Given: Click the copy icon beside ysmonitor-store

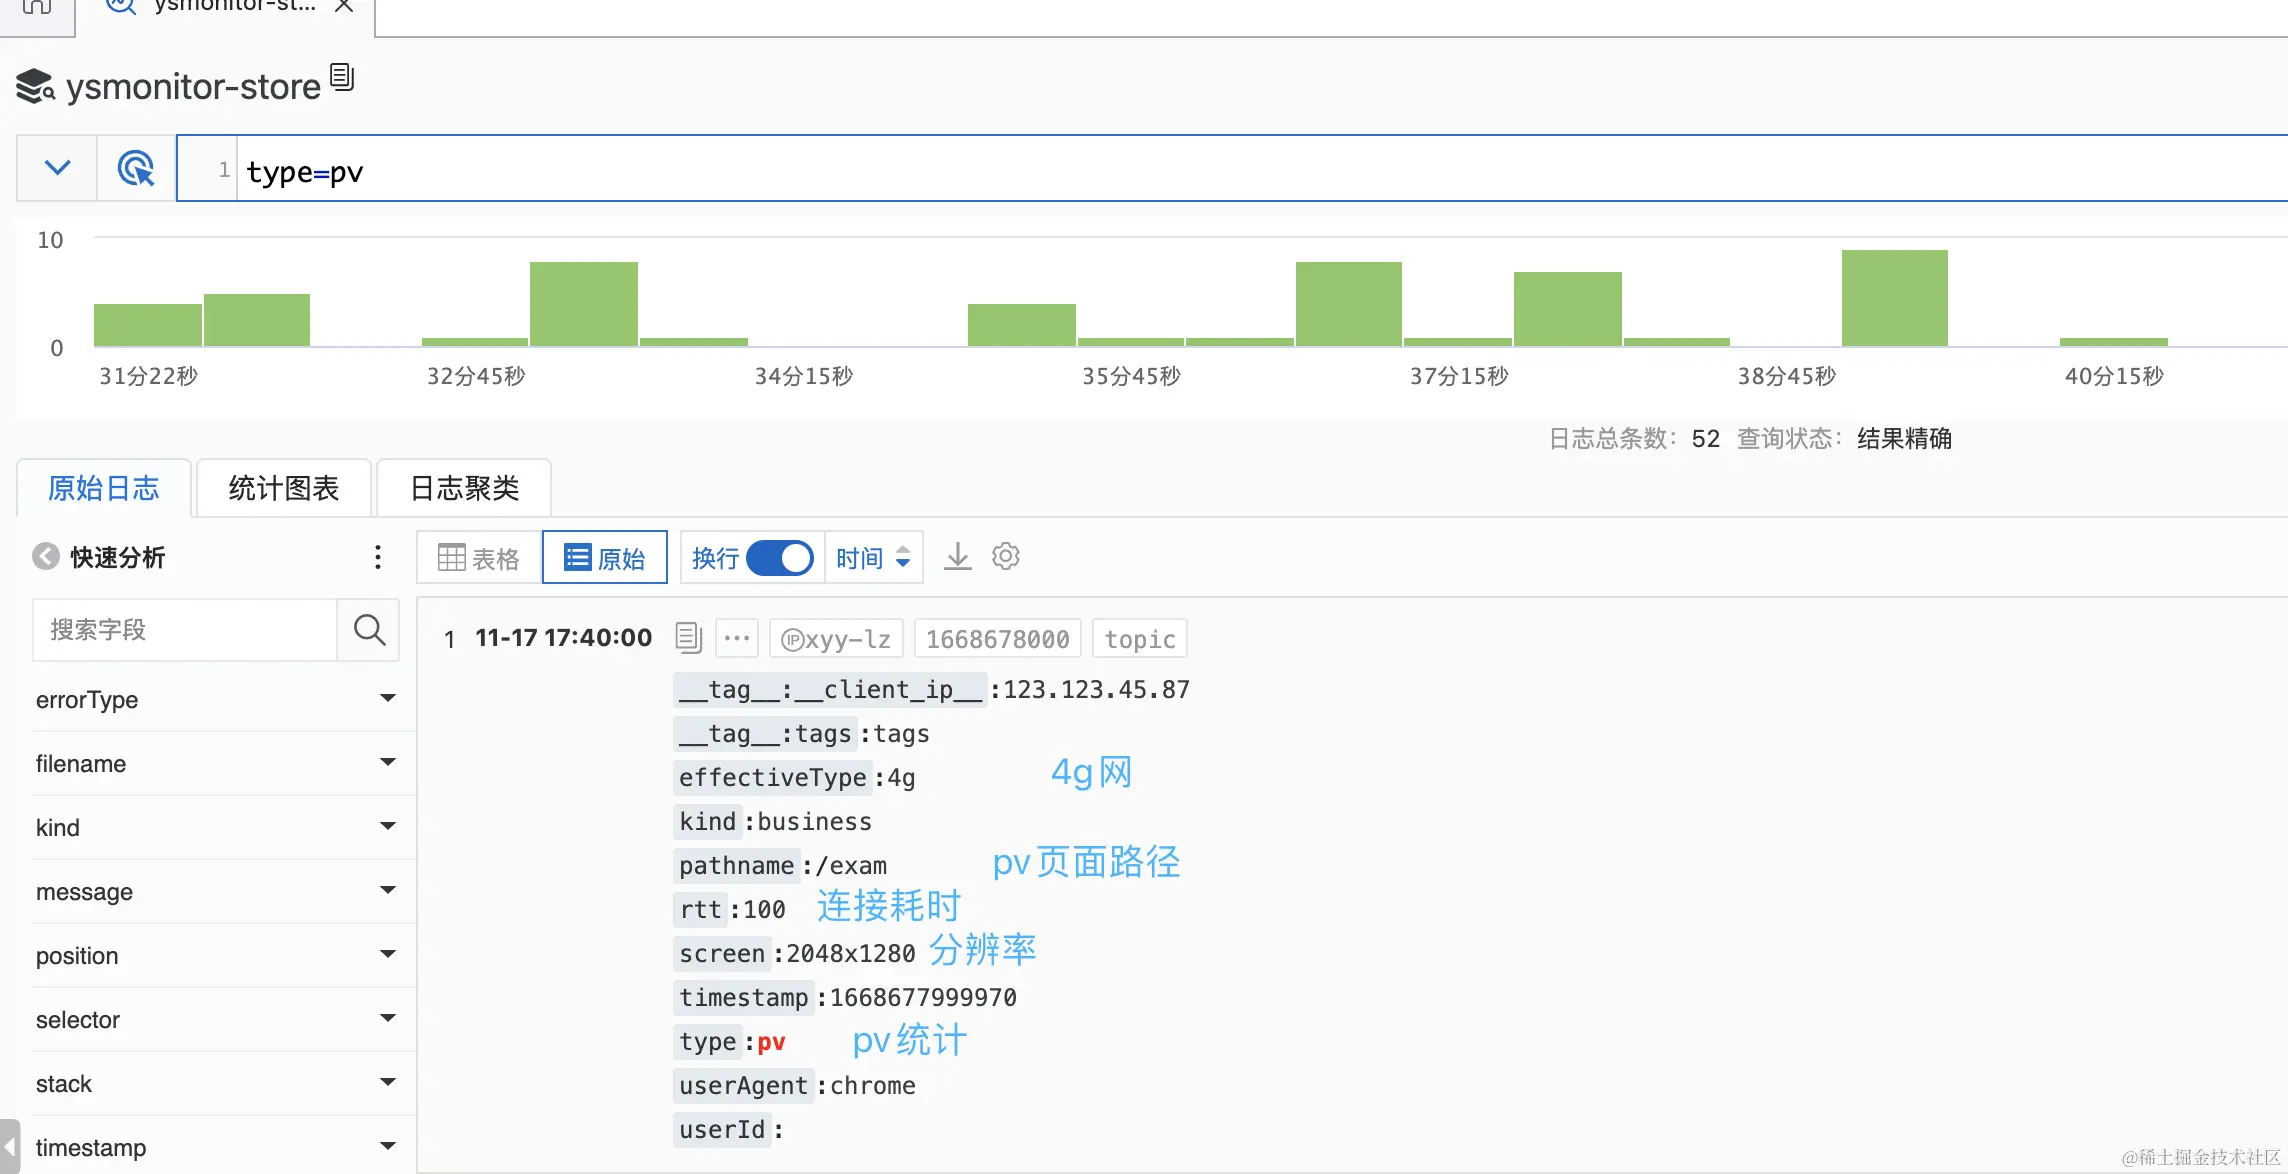Looking at the screenshot, I should pyautogui.click(x=342, y=77).
